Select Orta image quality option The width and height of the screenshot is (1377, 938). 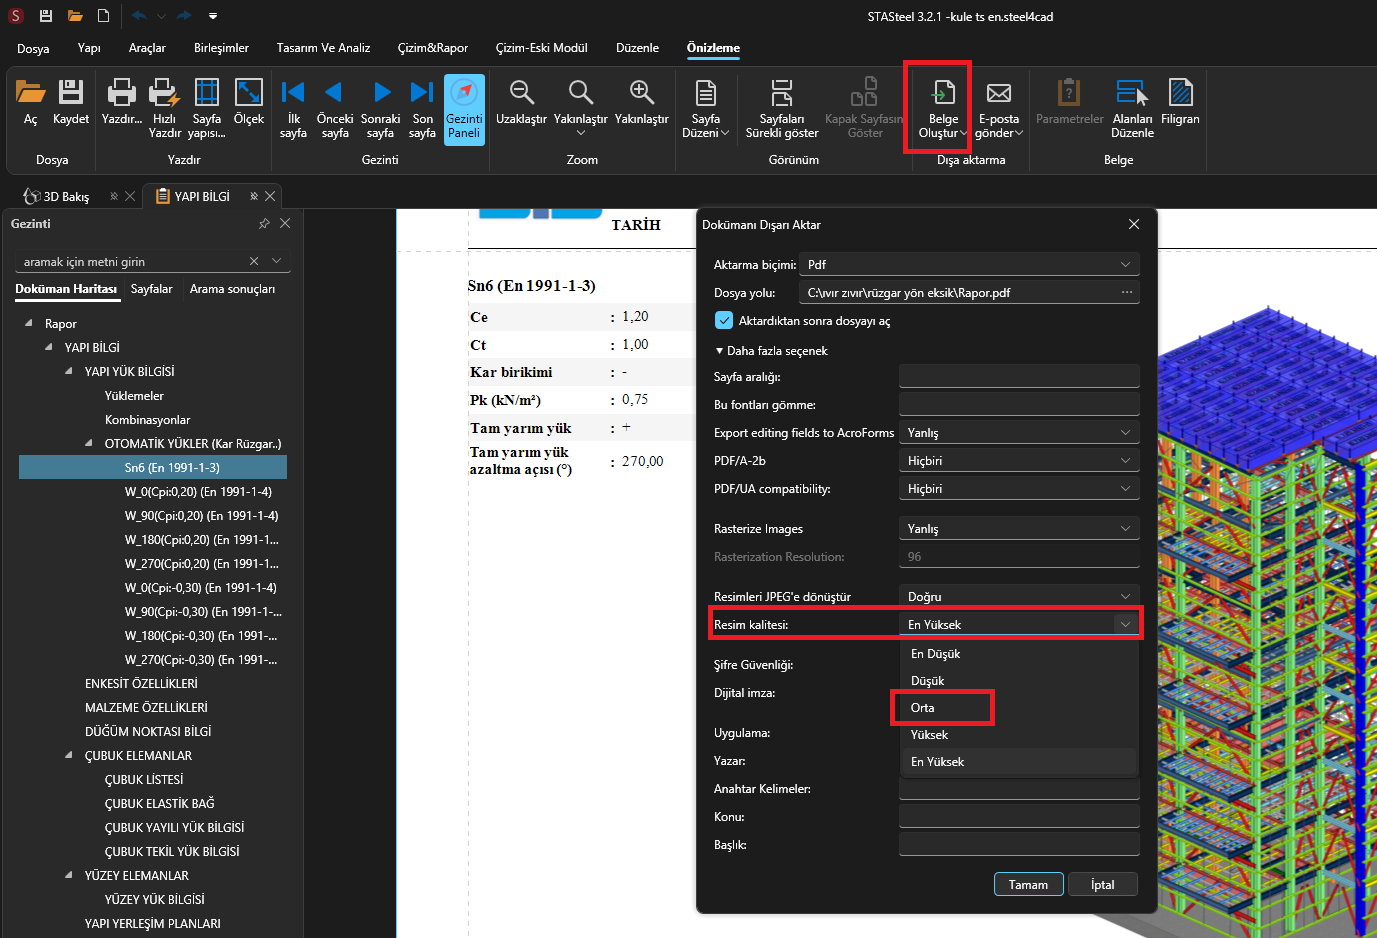click(x=923, y=708)
